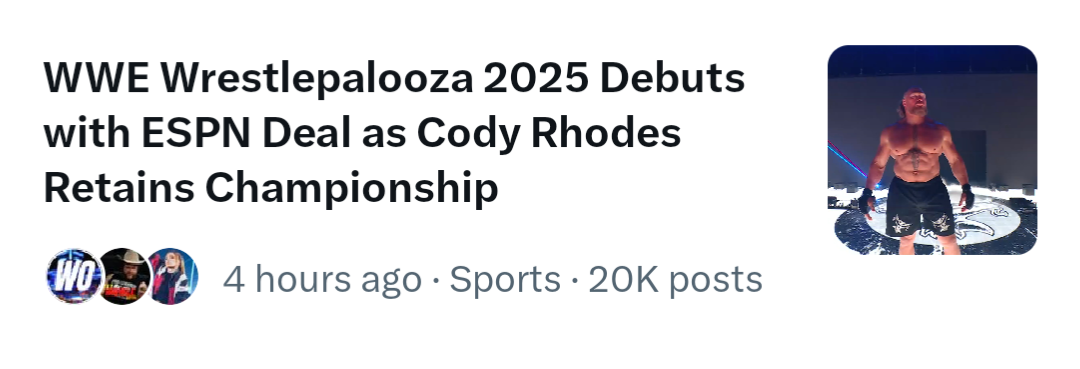Screen dimensions: 1080x369
Task: Click the "with" word on second headline line
Action: (87, 133)
